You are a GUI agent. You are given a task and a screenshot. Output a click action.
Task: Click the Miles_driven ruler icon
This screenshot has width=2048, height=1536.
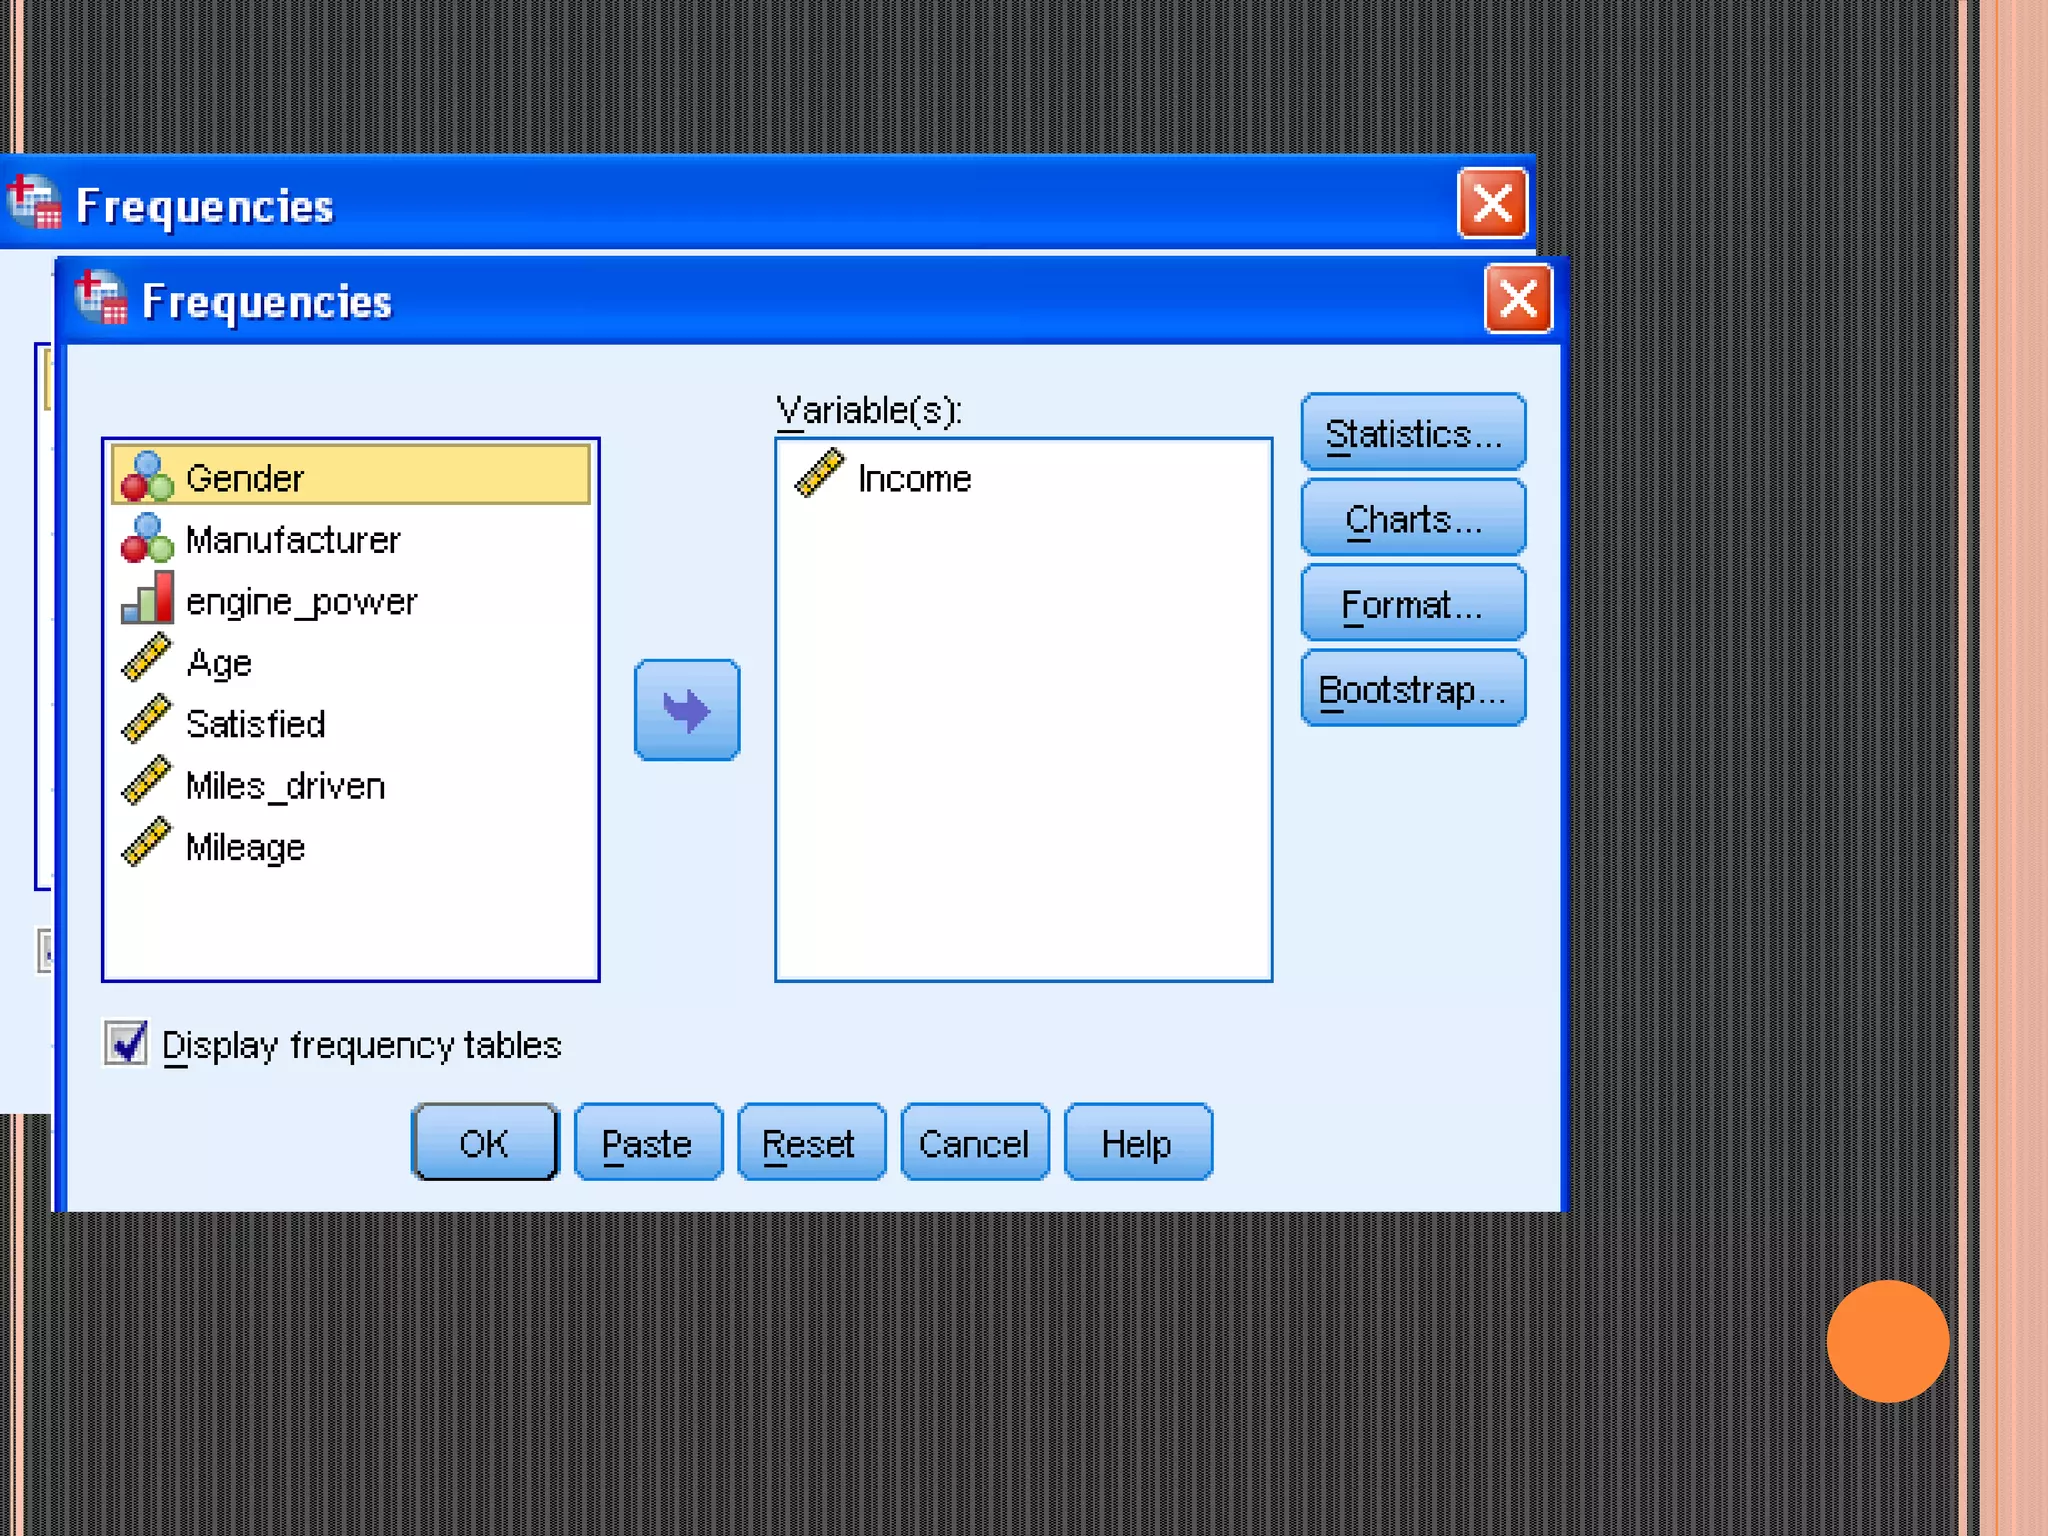pyautogui.click(x=147, y=783)
